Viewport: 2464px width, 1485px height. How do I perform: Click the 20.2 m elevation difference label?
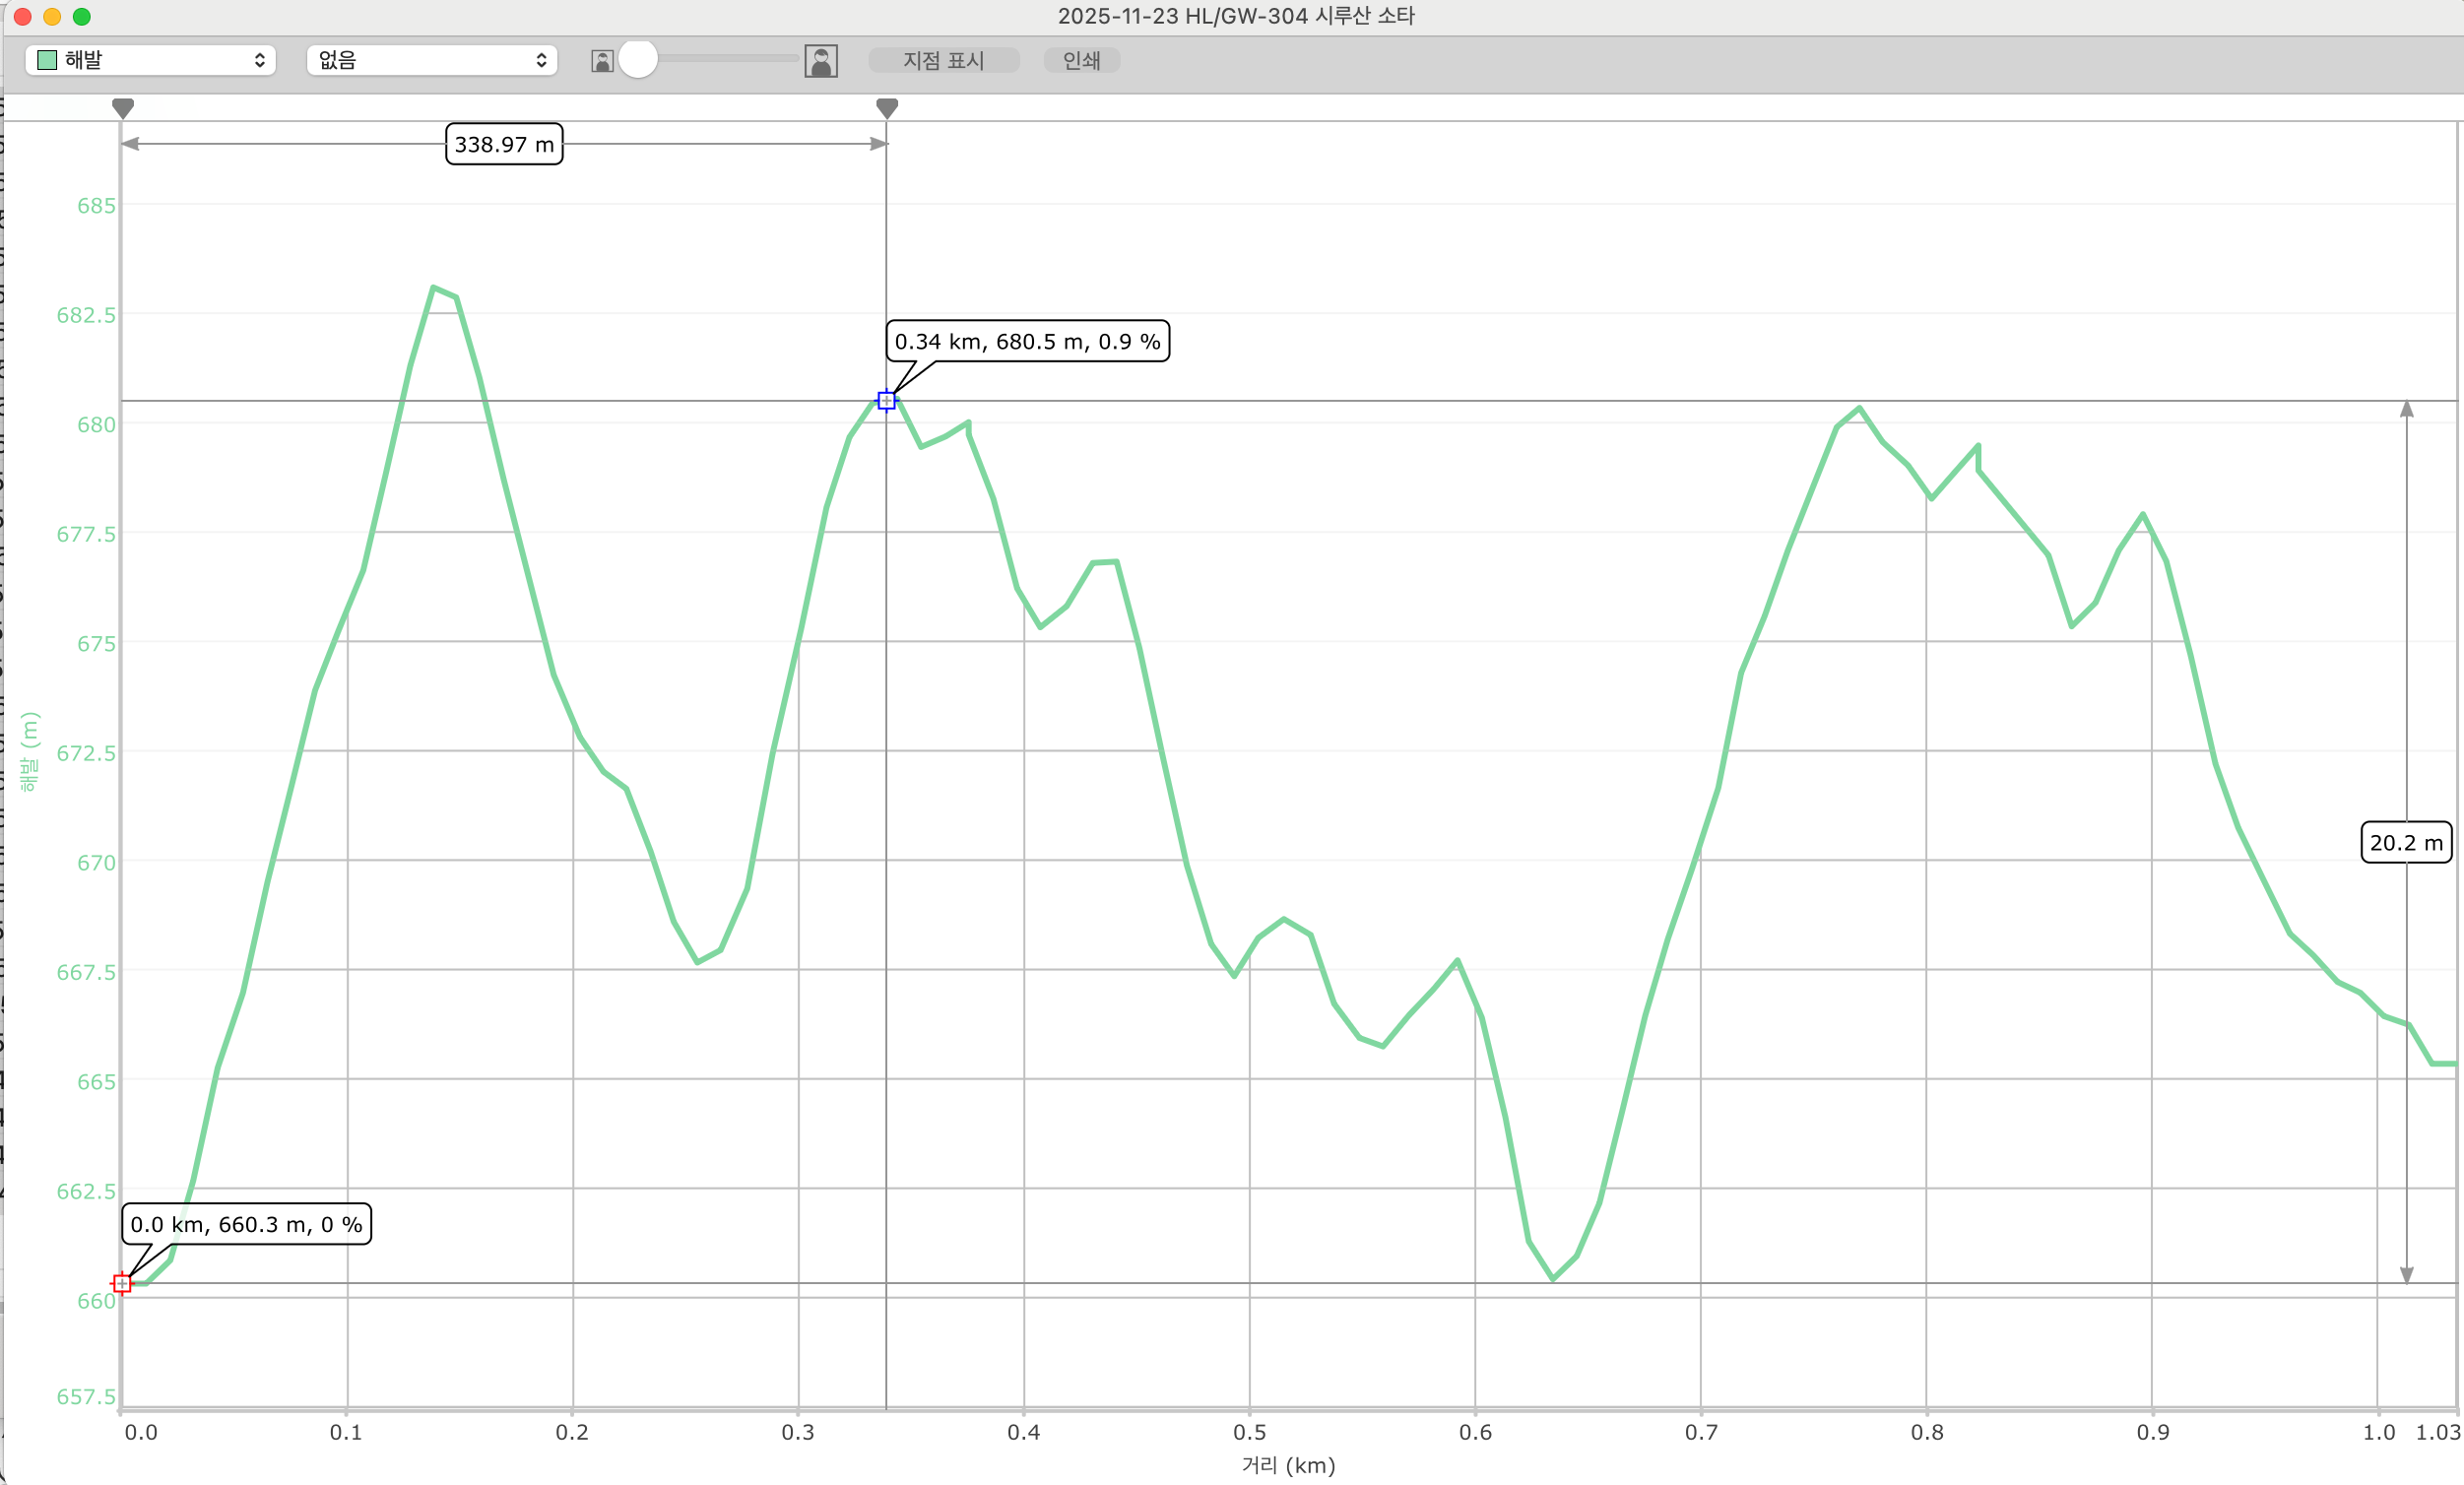(2405, 842)
